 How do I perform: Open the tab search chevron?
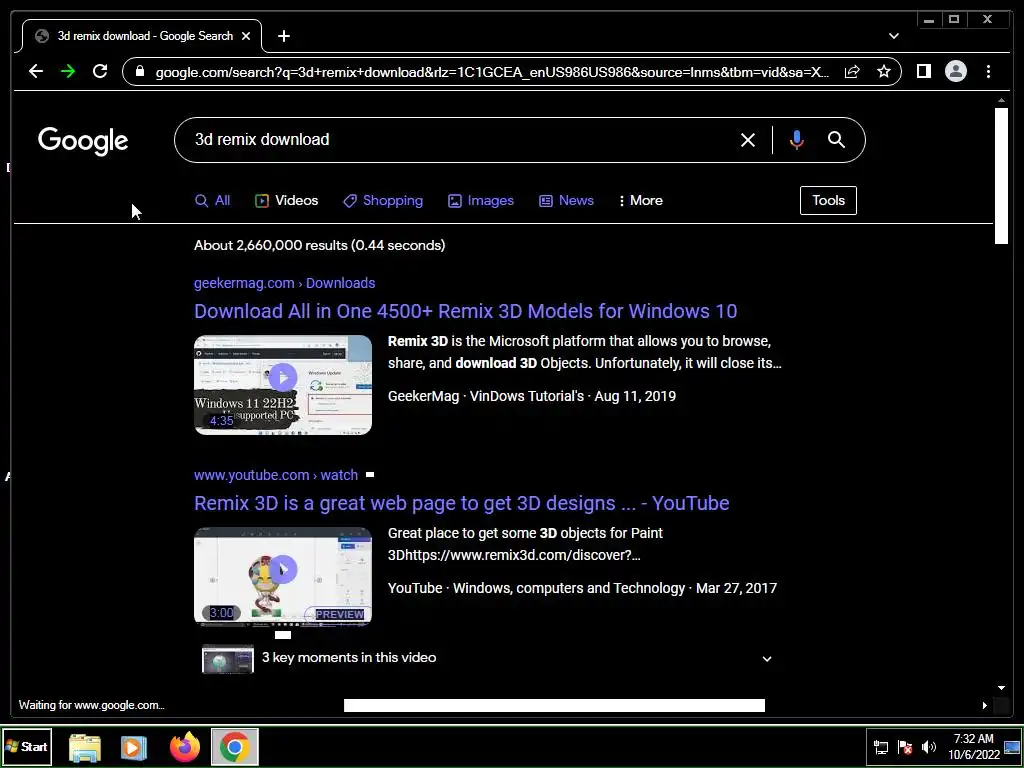point(893,37)
